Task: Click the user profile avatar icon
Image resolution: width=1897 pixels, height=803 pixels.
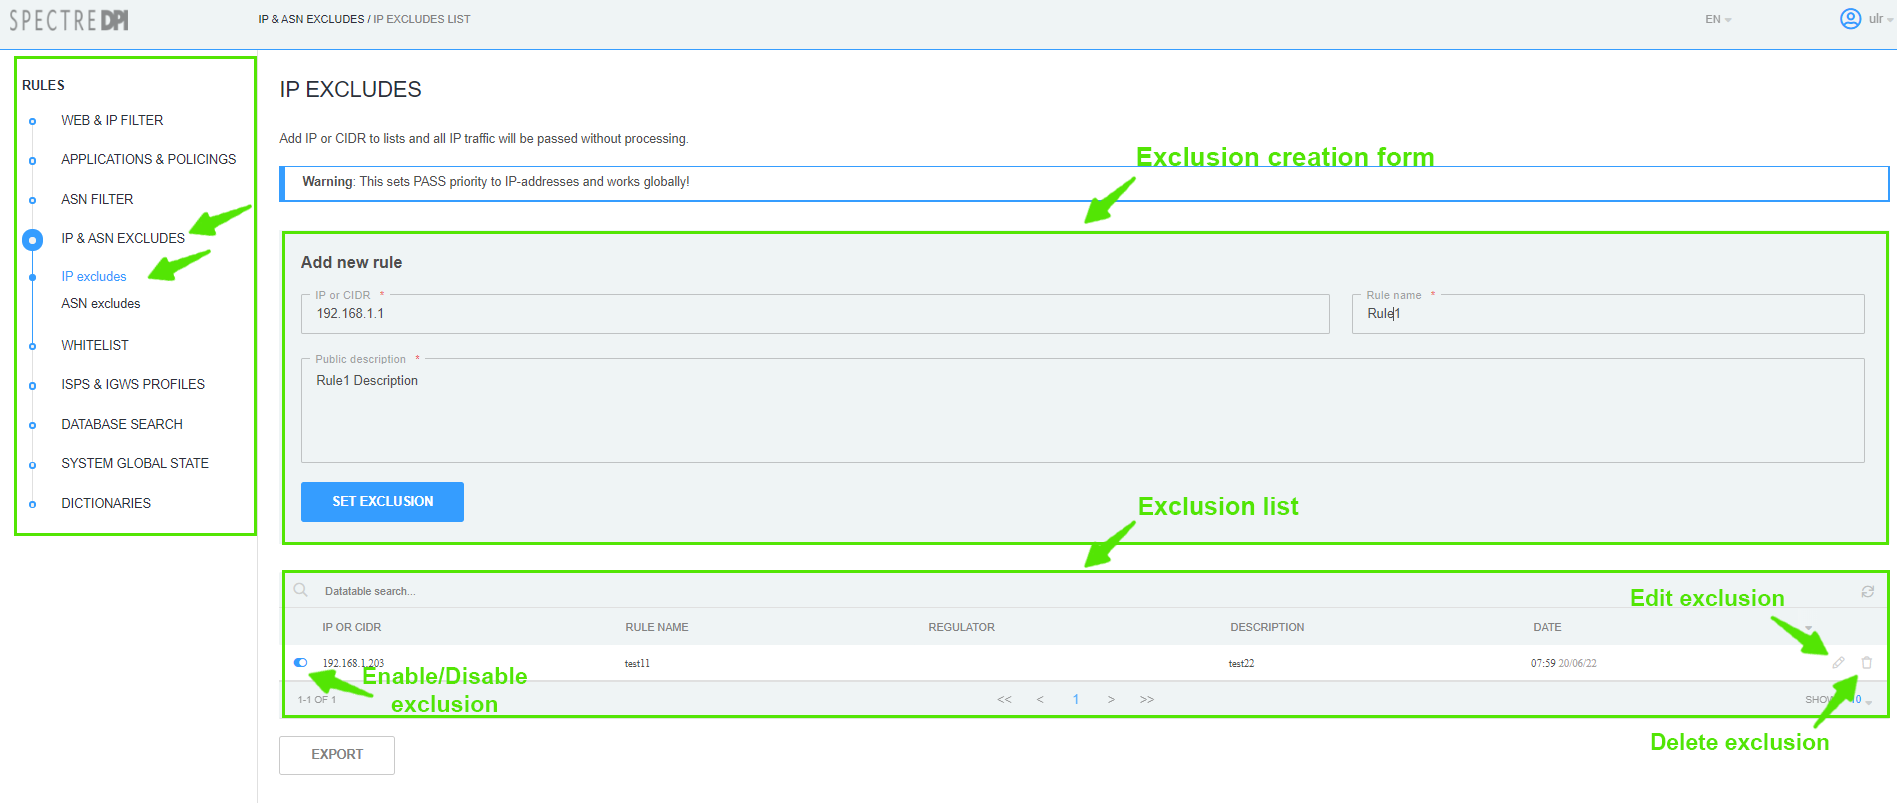Action: tap(1850, 19)
